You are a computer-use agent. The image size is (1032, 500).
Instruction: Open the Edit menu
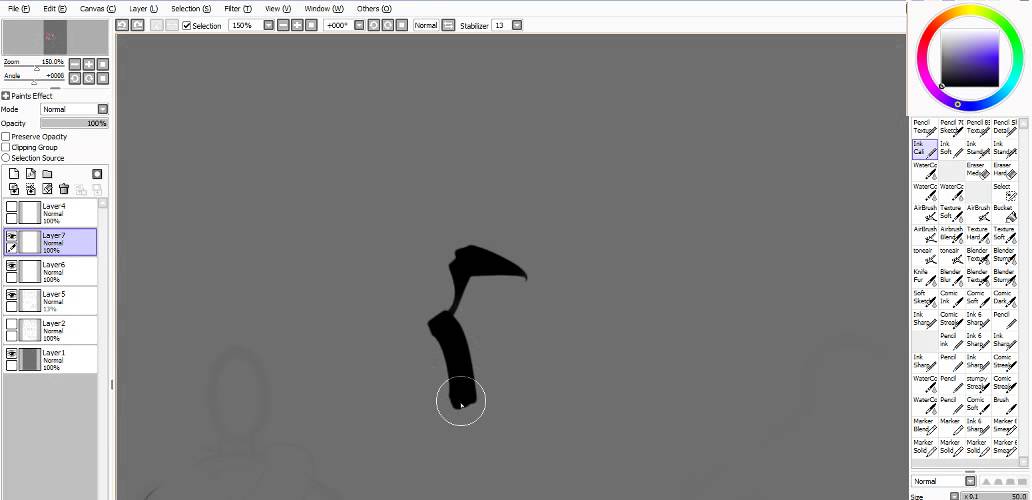[x=55, y=9]
